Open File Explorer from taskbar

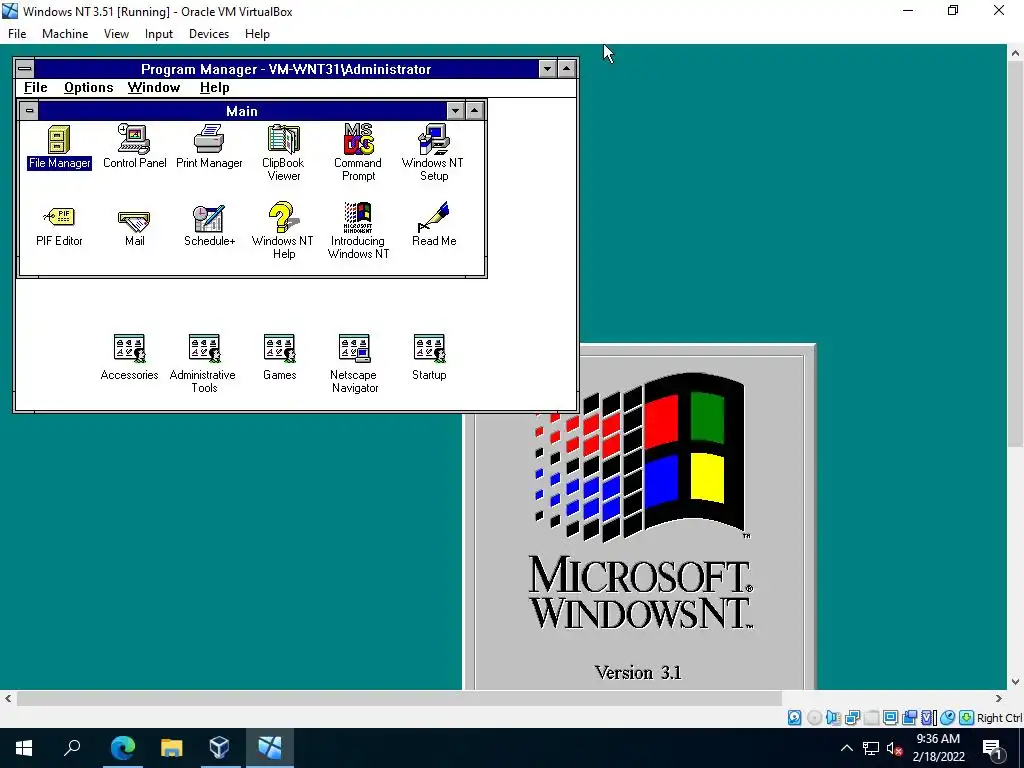[172, 748]
